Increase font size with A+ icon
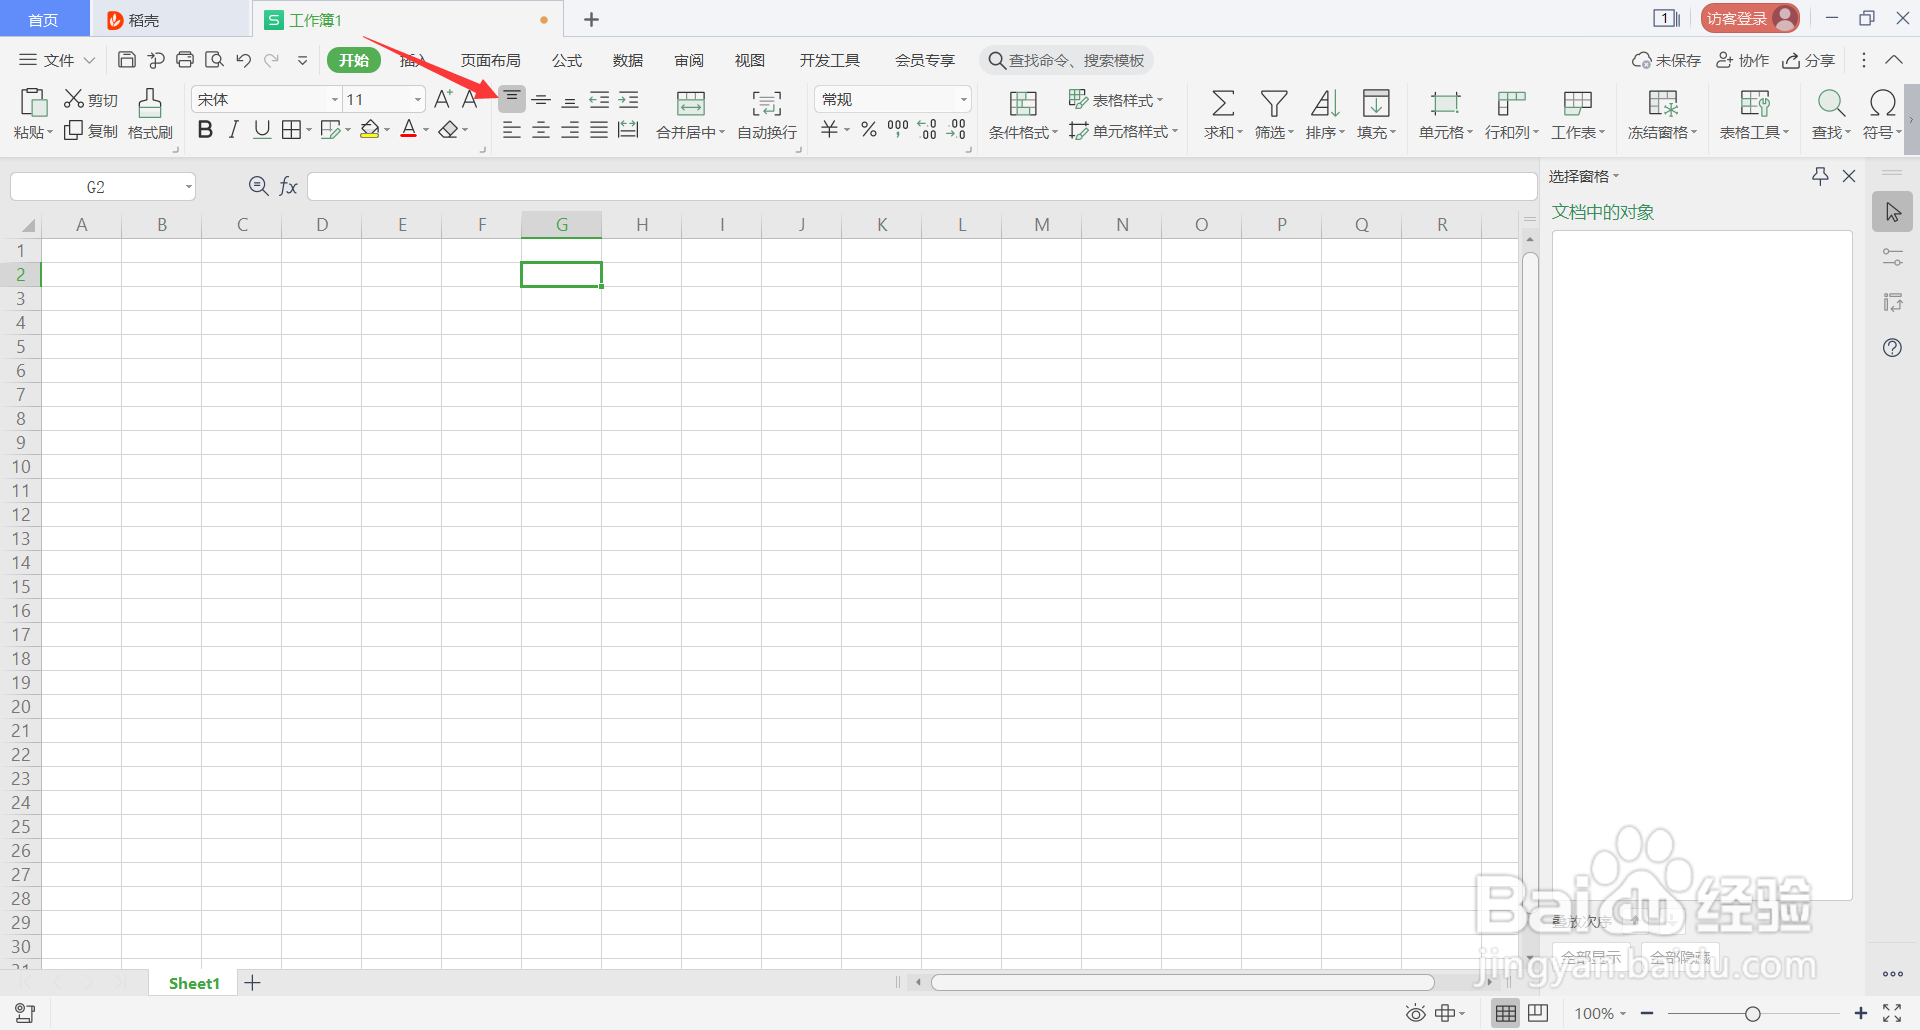Screen dimensions: 1920x1030 coord(443,99)
